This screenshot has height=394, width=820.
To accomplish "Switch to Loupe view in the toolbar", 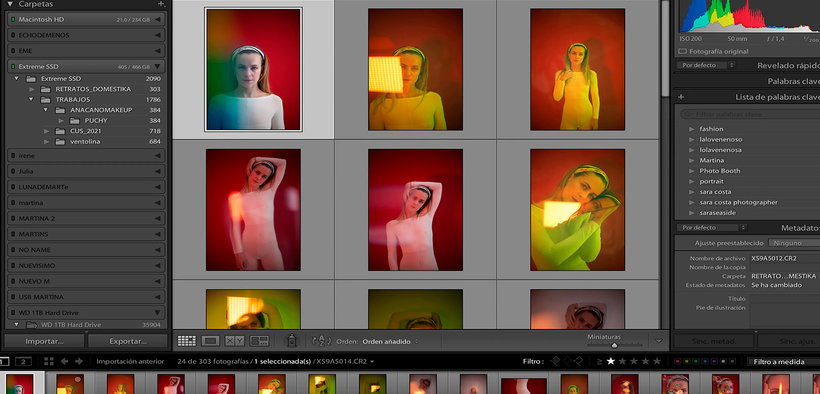I will (x=210, y=341).
